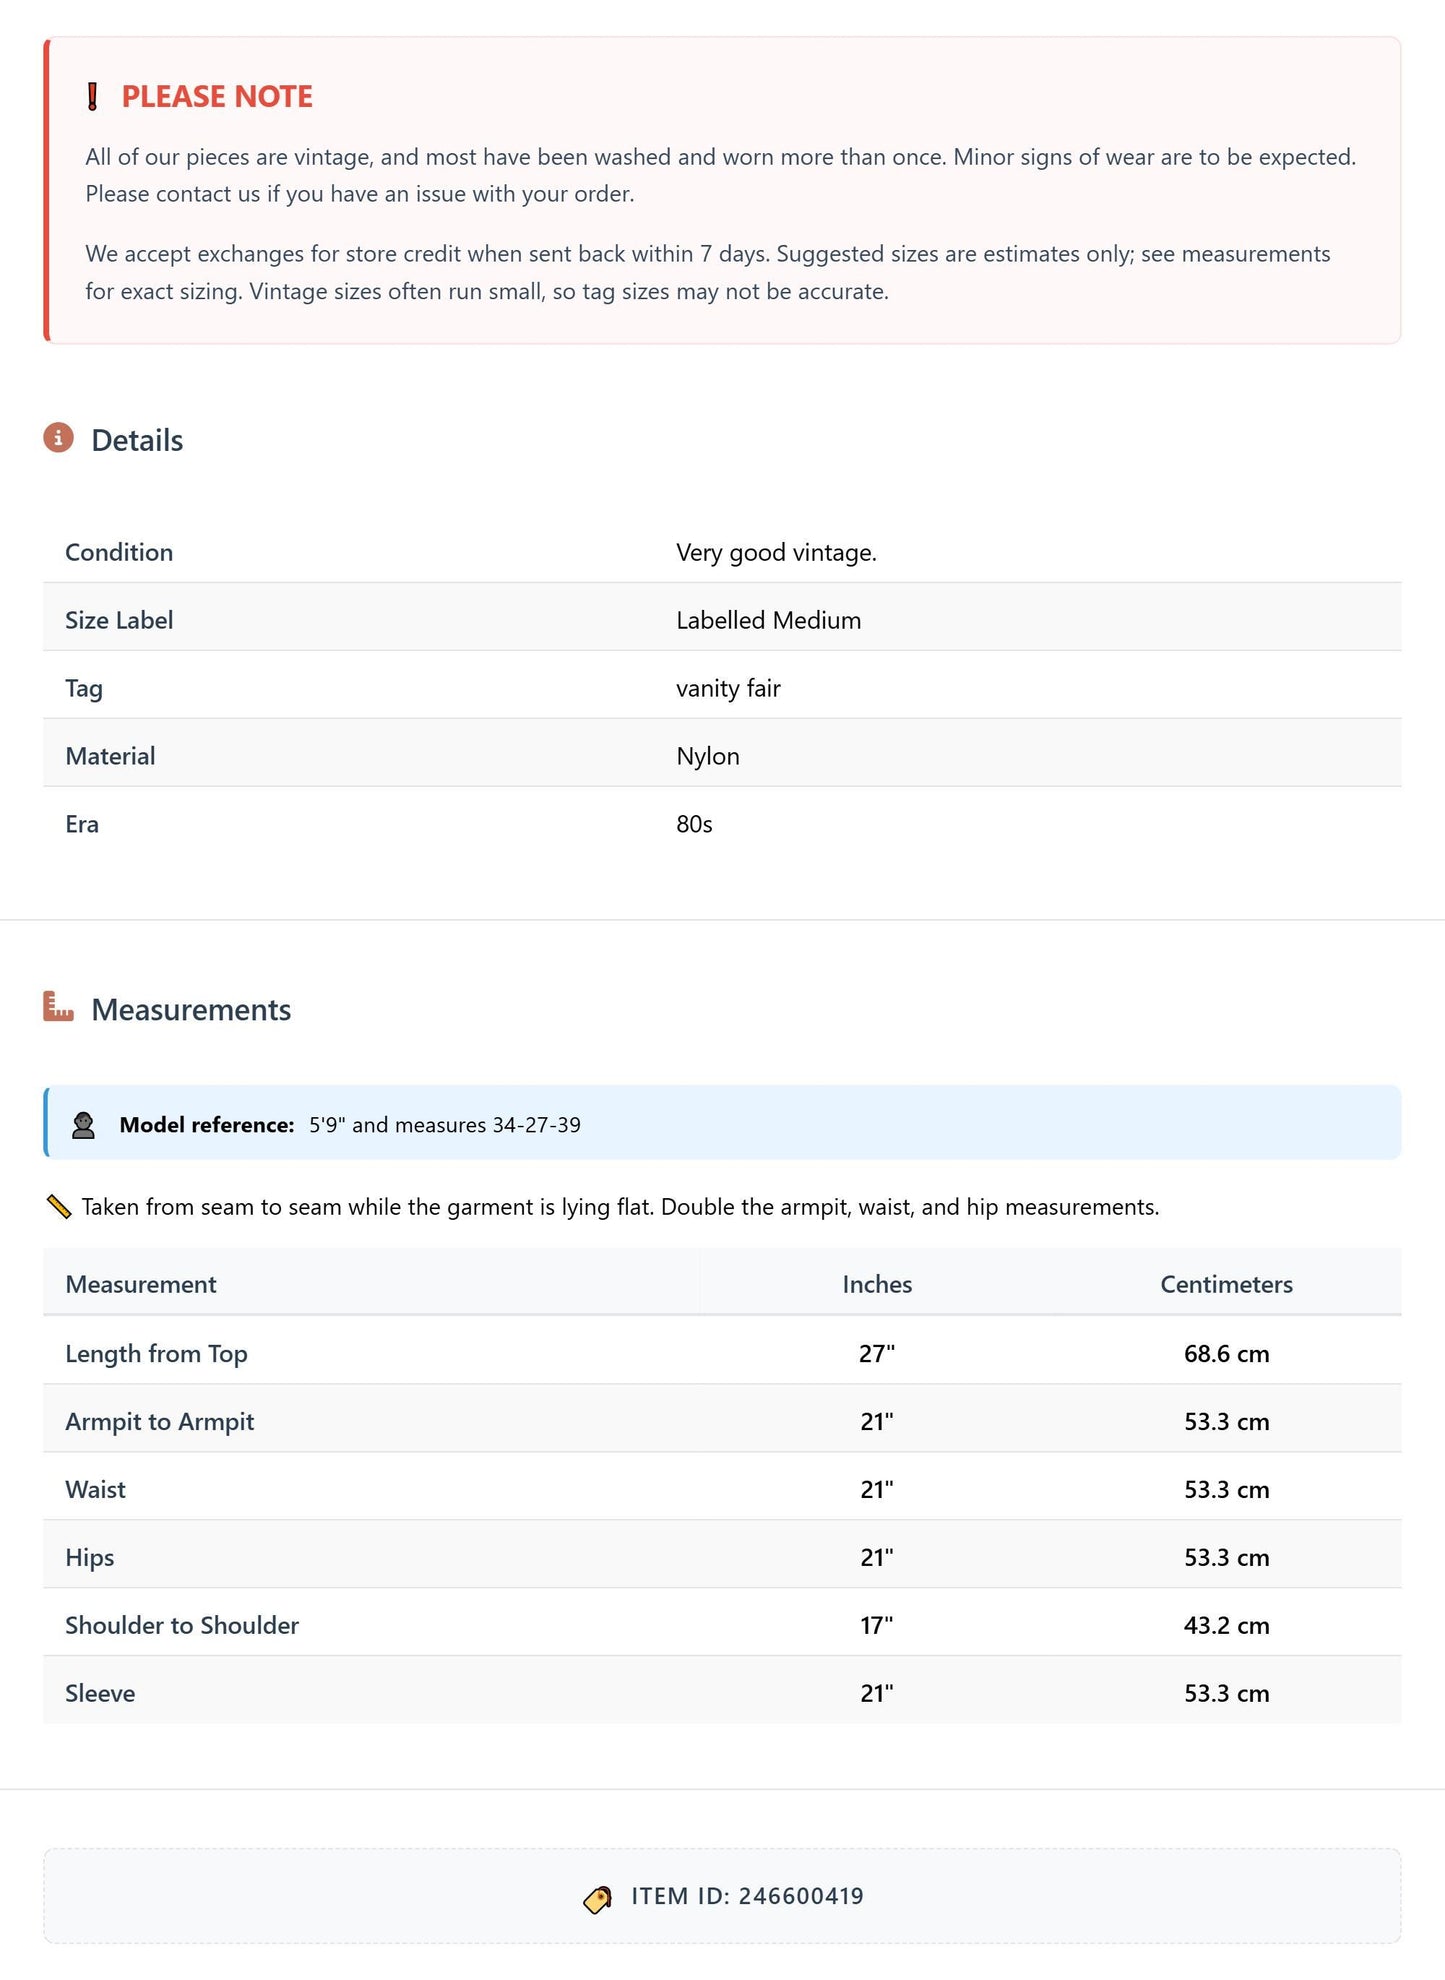Click the Details info circle icon
1445x1980 pixels.
58,438
